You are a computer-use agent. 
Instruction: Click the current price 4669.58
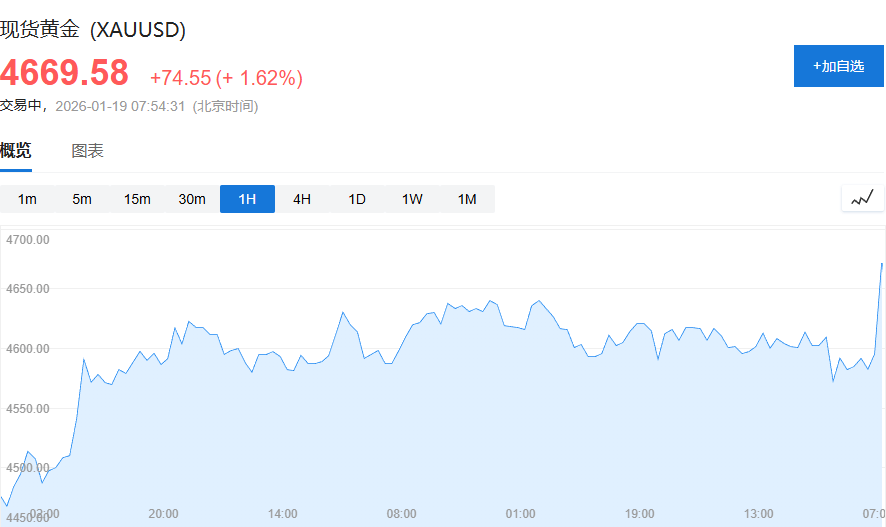(x=65, y=73)
